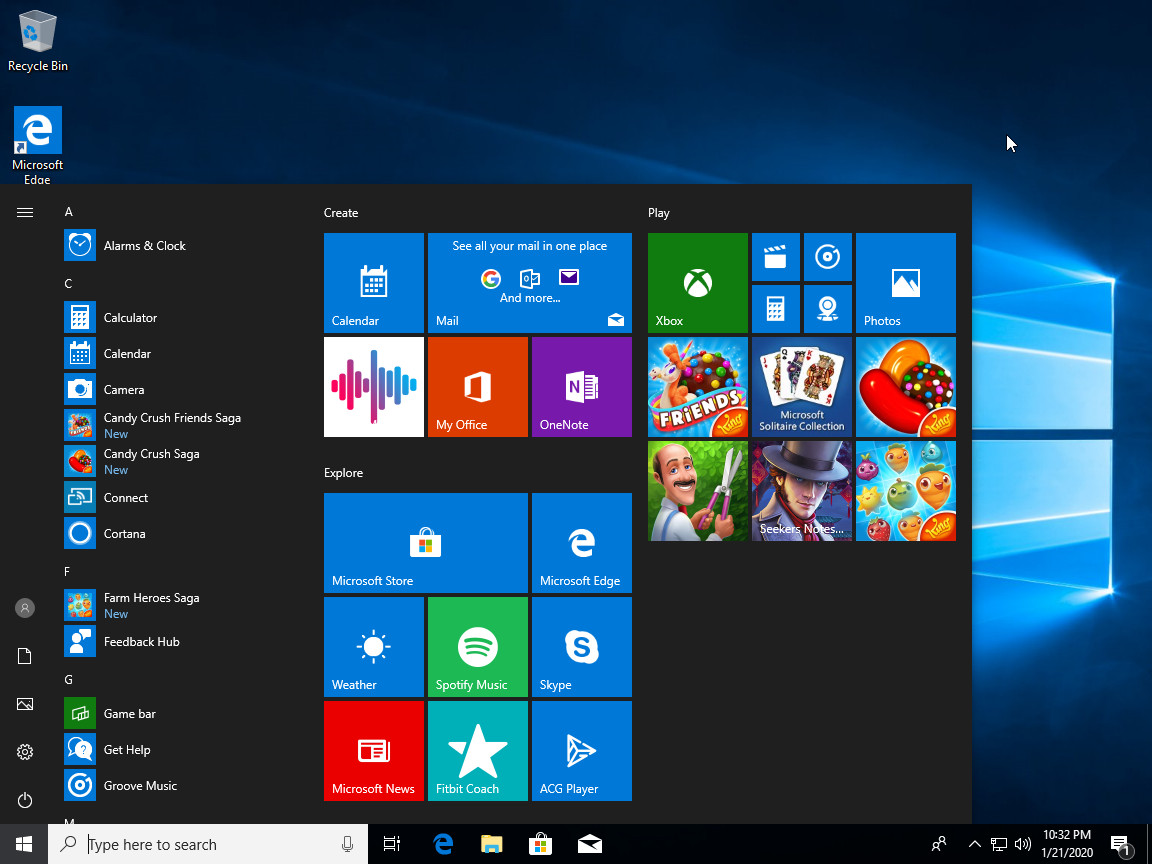Click the Windows Start button

24,844
